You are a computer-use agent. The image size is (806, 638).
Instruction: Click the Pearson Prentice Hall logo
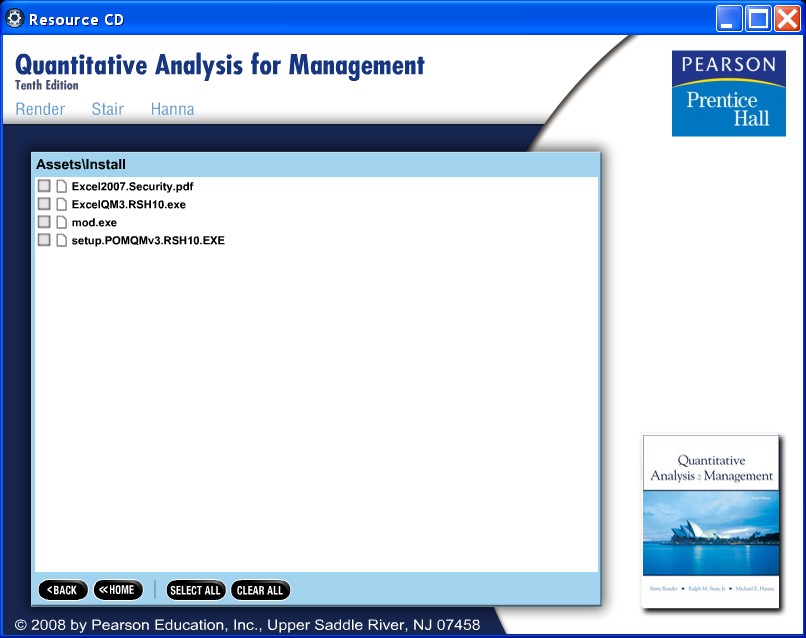(x=728, y=93)
